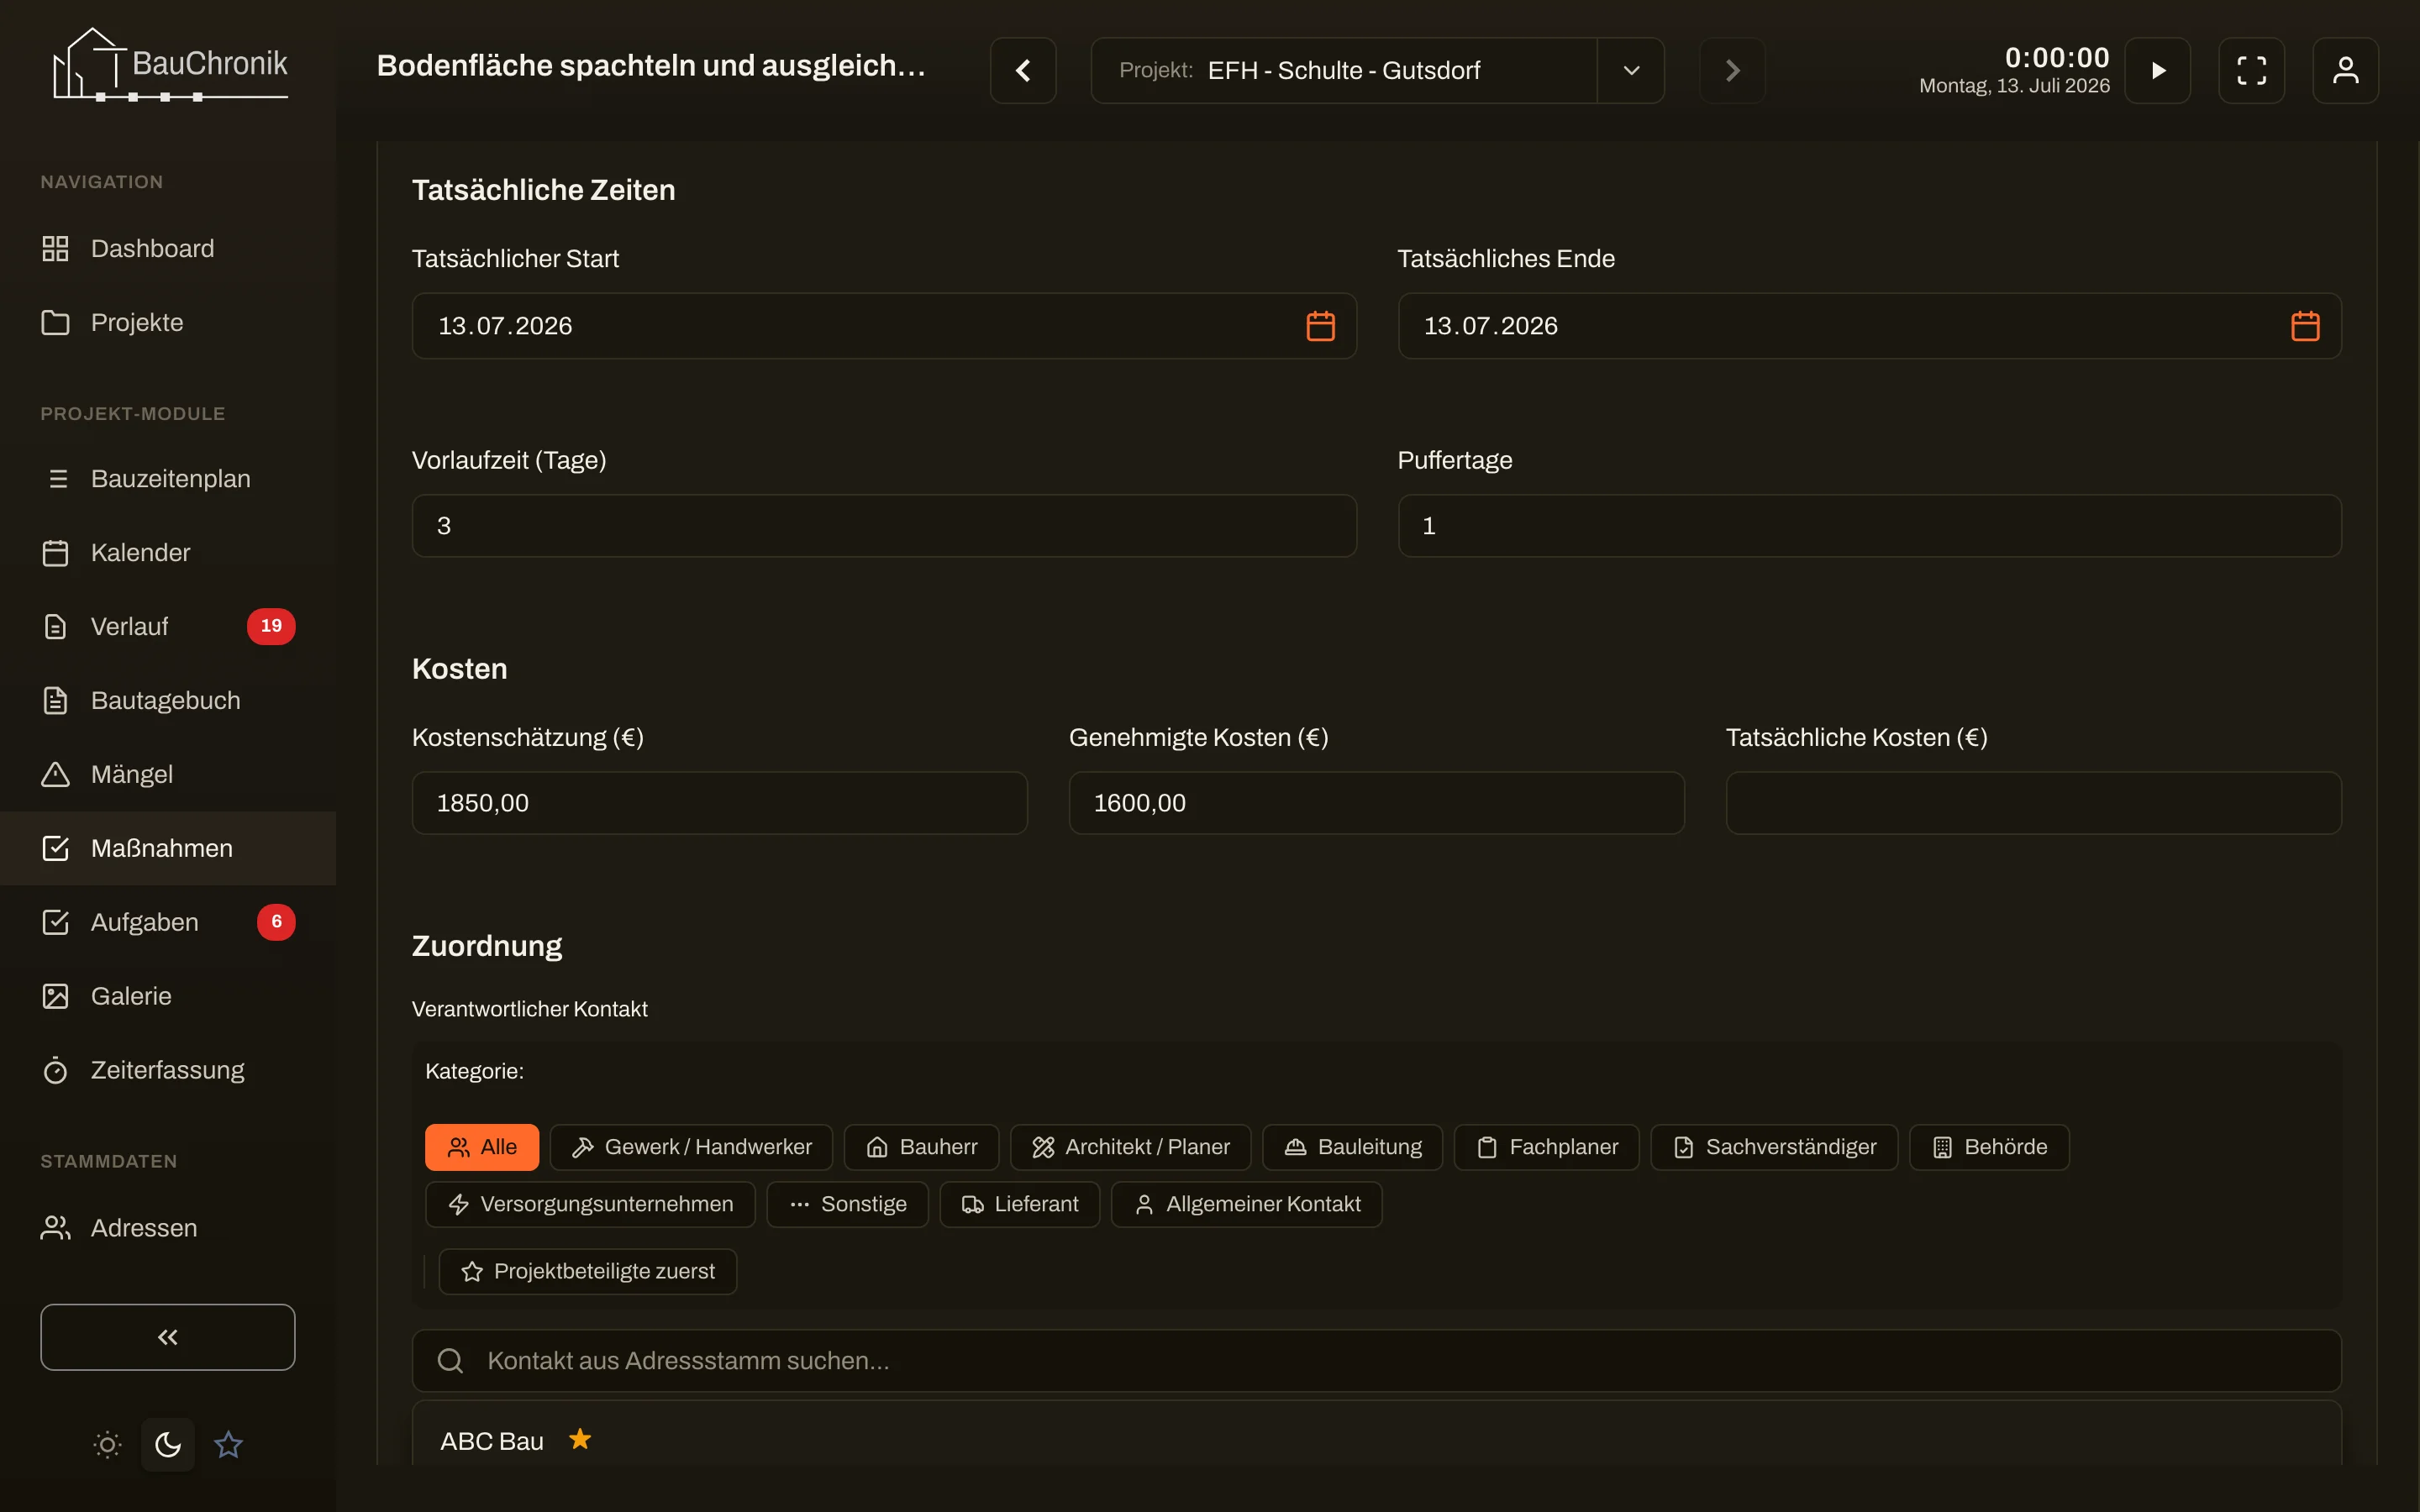
Task: Click the Kontakt aus Adressstamm suchen field
Action: point(1376,1360)
